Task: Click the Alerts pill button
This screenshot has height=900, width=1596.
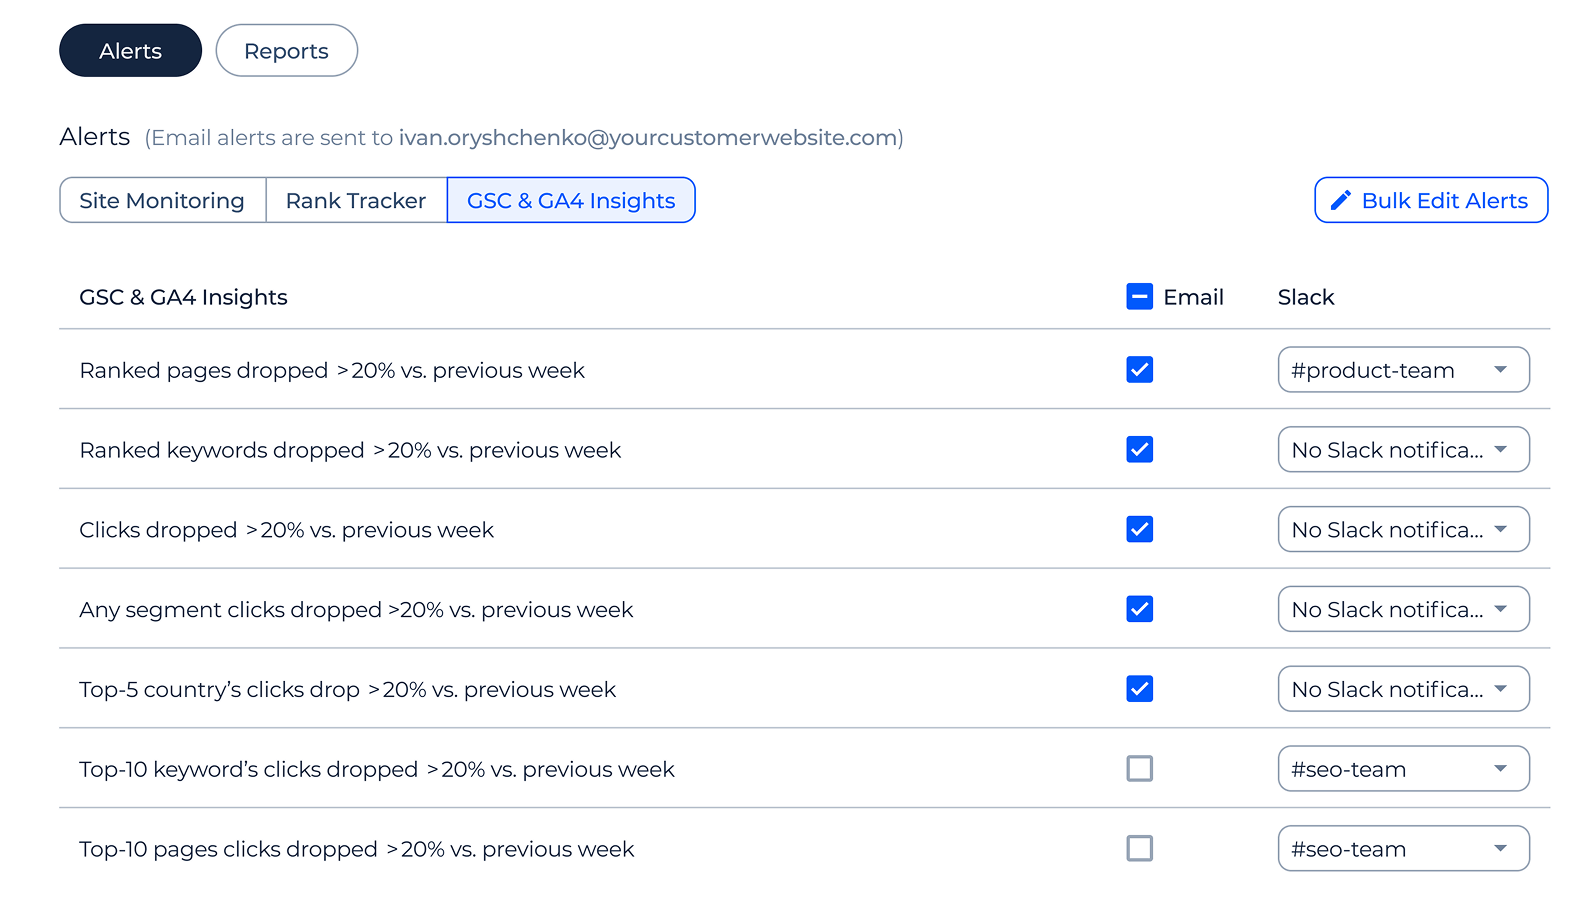Action: point(130,51)
